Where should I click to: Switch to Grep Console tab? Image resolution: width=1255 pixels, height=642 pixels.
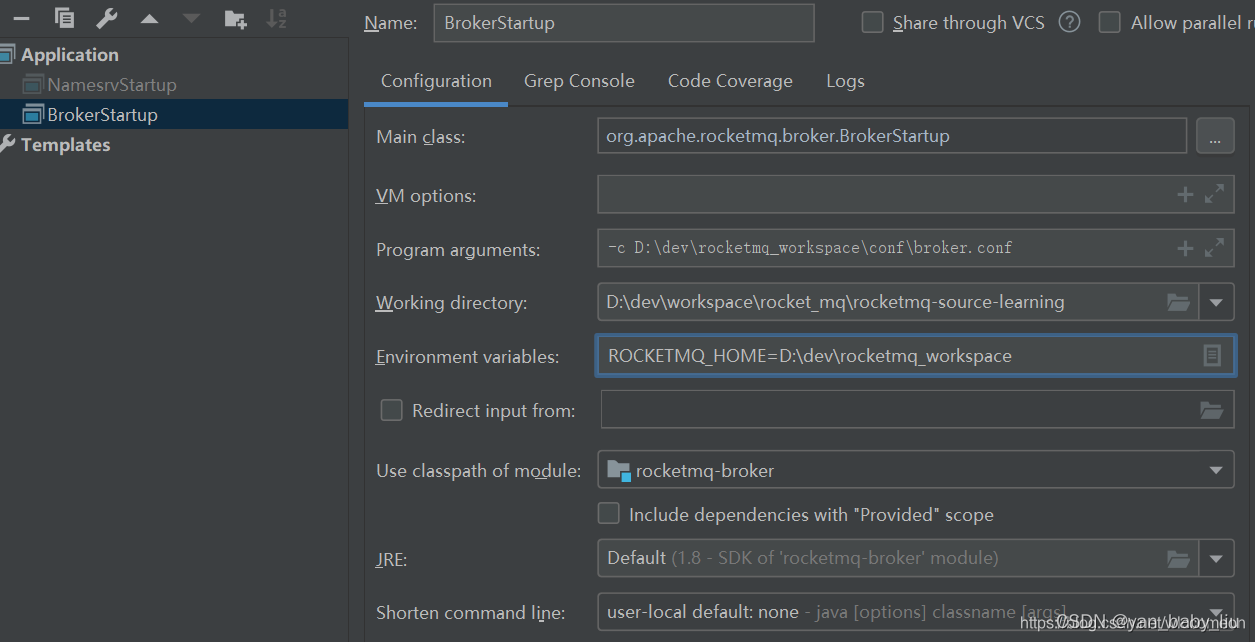(x=579, y=81)
